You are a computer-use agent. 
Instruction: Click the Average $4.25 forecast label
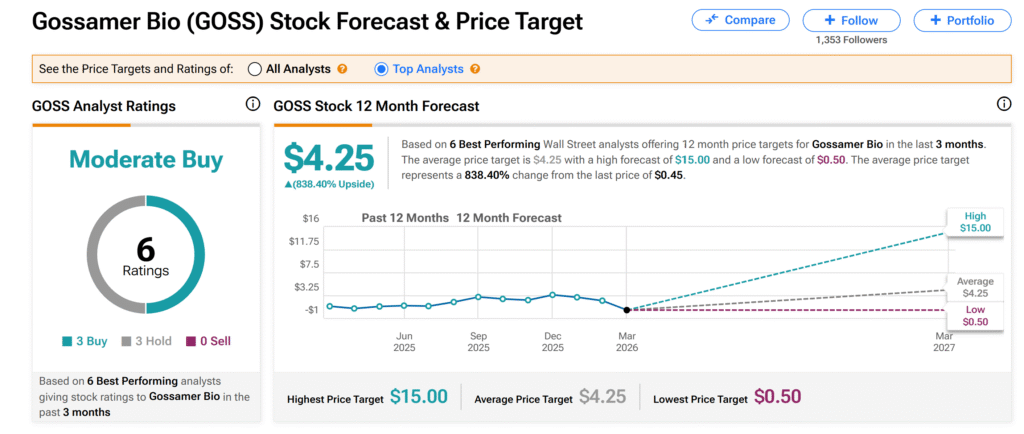coord(975,288)
